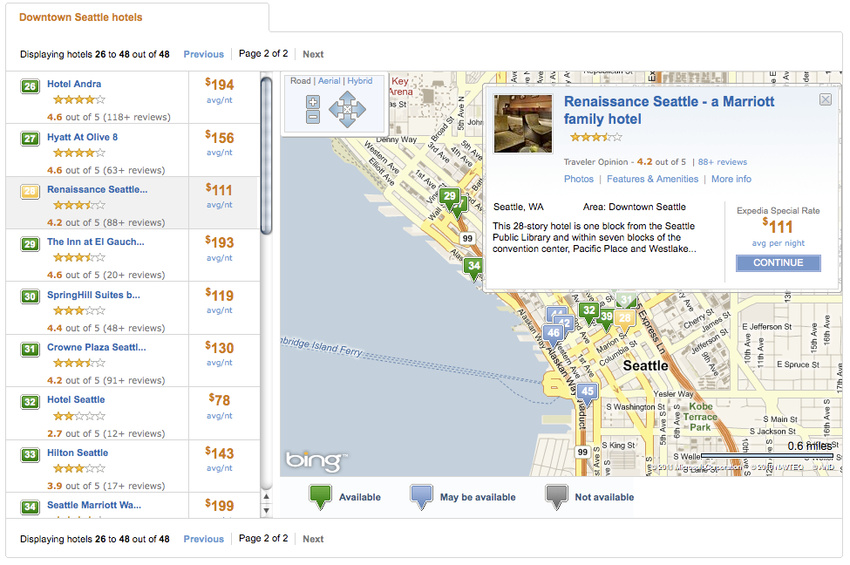Click the CONTINUE button
The width and height of the screenshot is (850, 565).
click(778, 263)
